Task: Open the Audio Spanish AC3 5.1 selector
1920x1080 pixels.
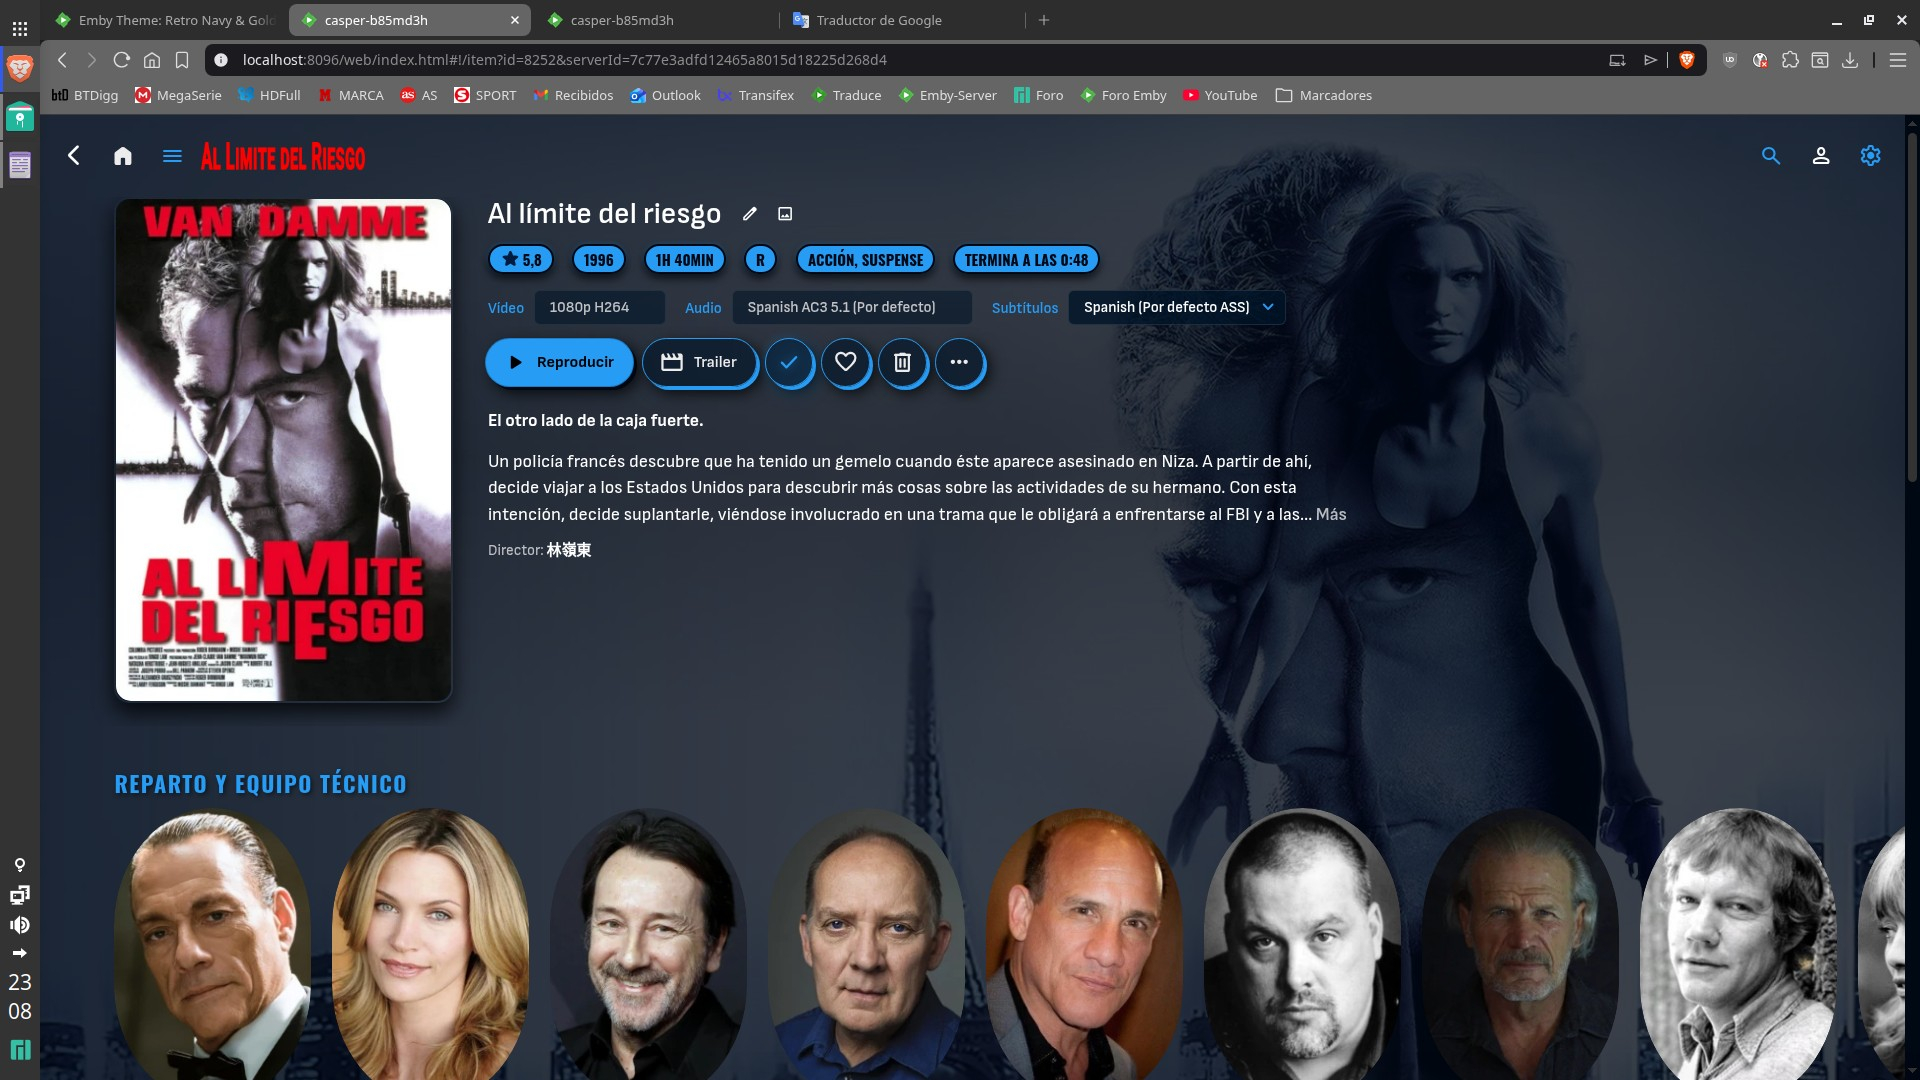Action: tap(851, 307)
